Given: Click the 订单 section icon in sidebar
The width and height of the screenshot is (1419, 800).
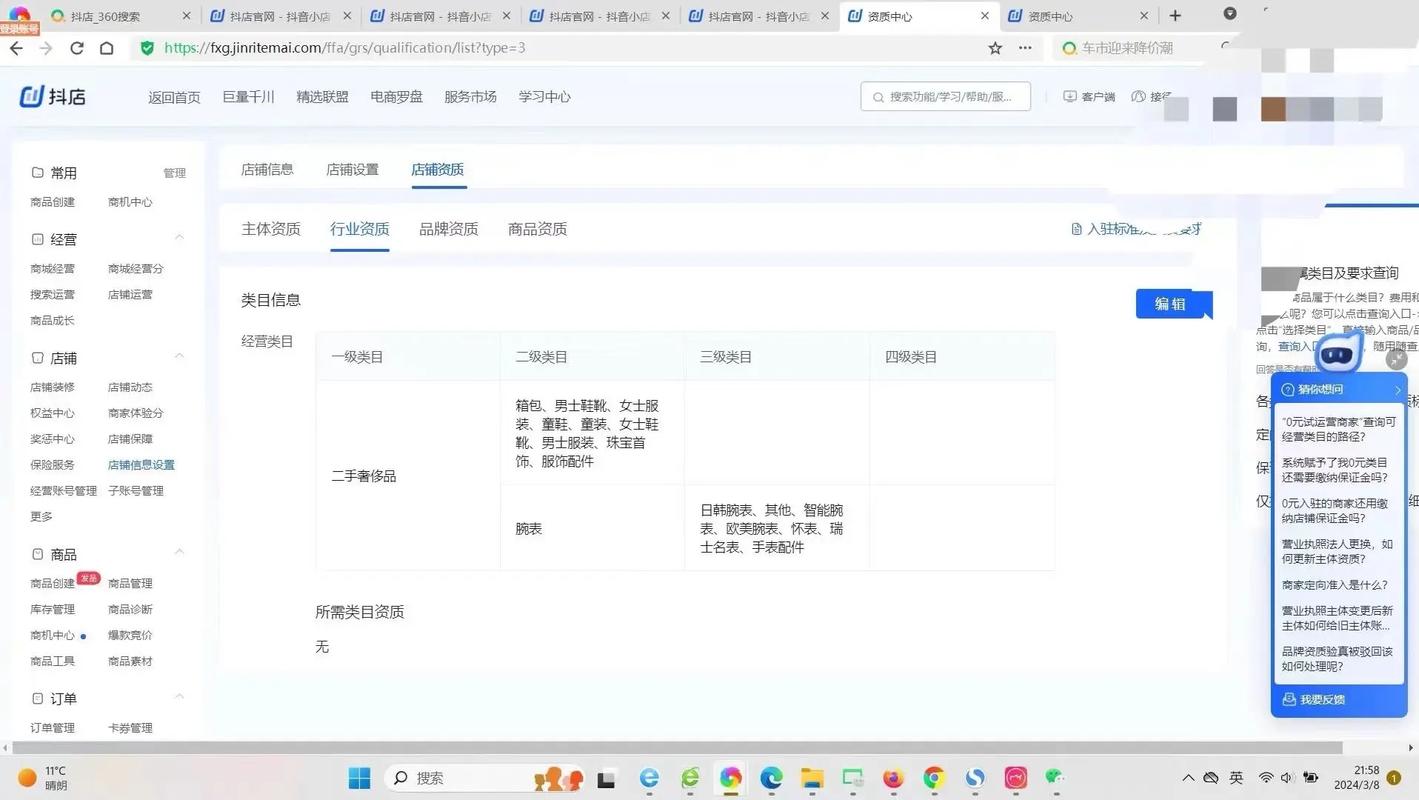Looking at the screenshot, I should [38, 698].
